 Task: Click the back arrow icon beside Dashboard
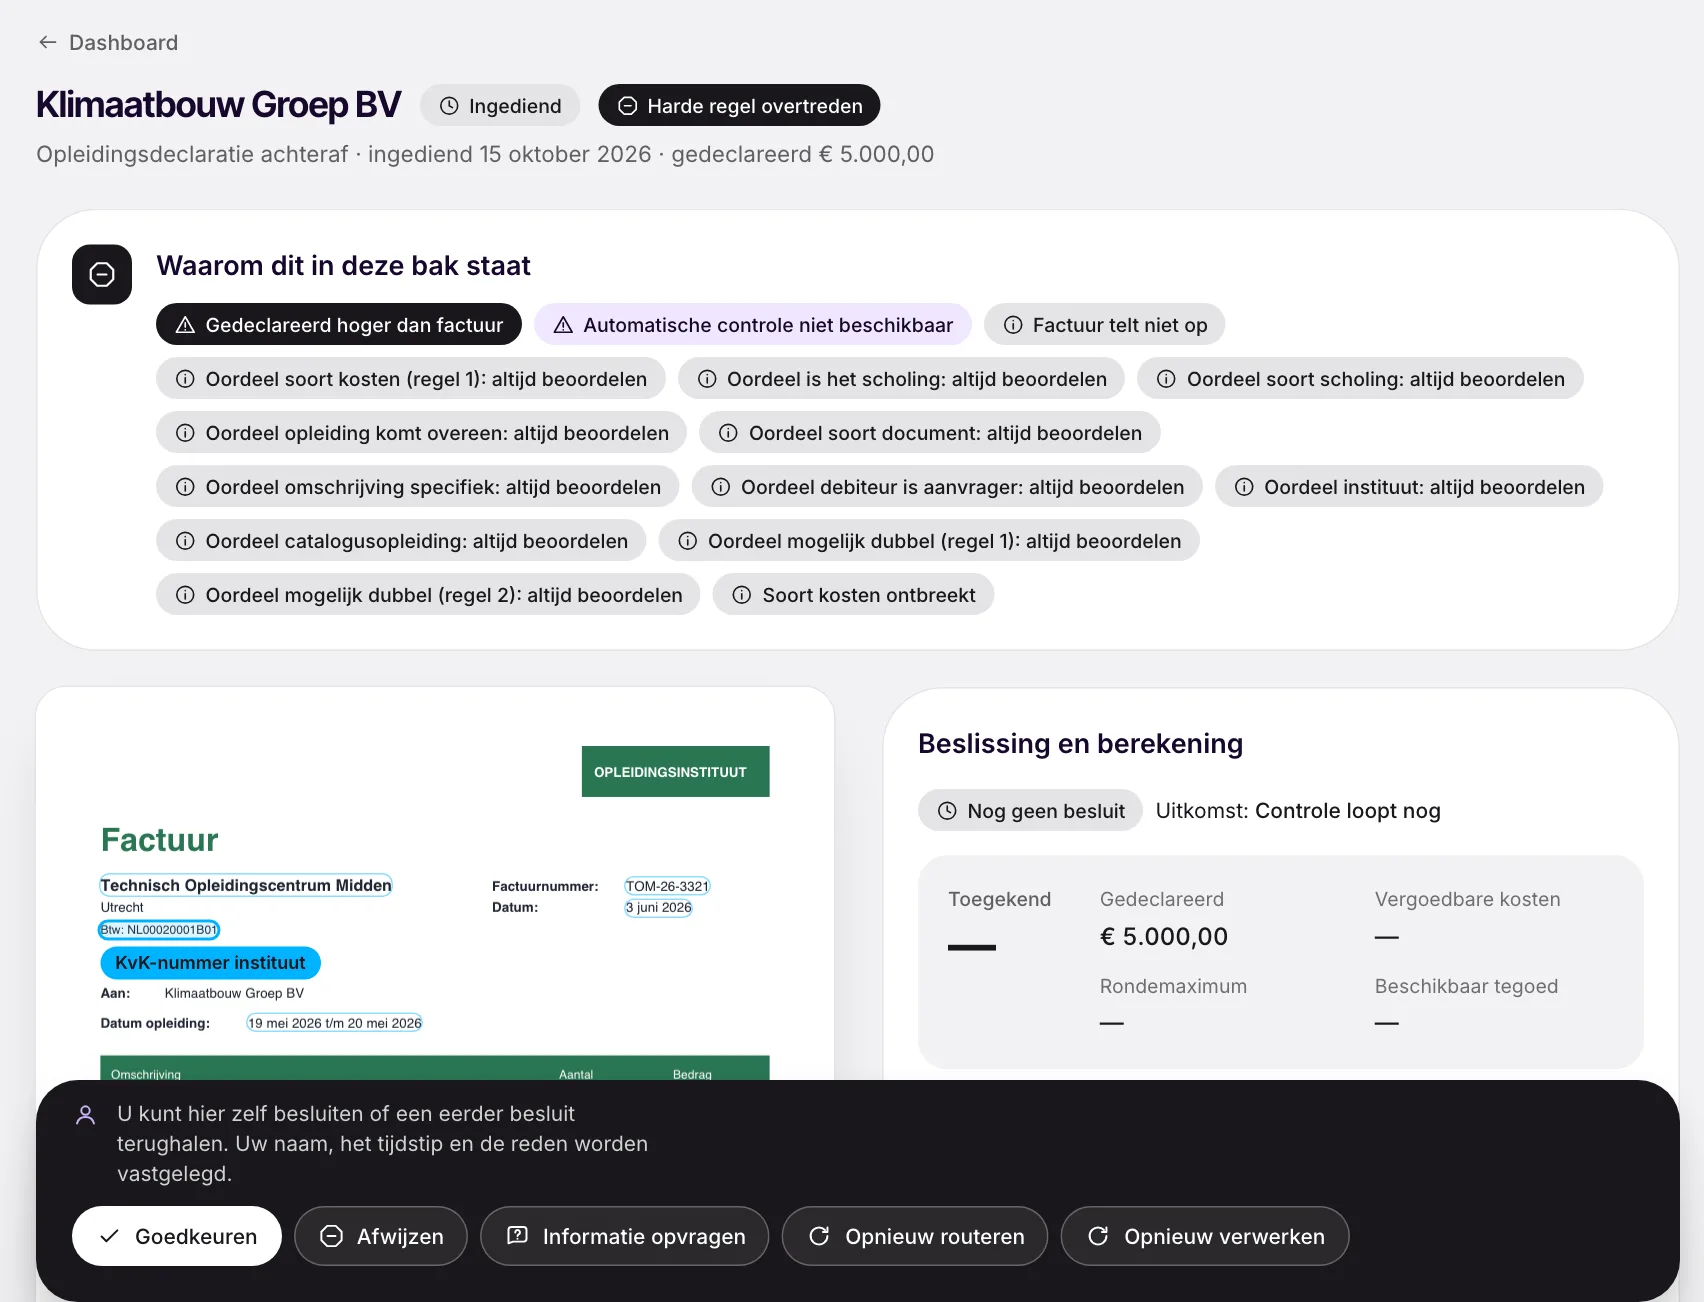[47, 42]
